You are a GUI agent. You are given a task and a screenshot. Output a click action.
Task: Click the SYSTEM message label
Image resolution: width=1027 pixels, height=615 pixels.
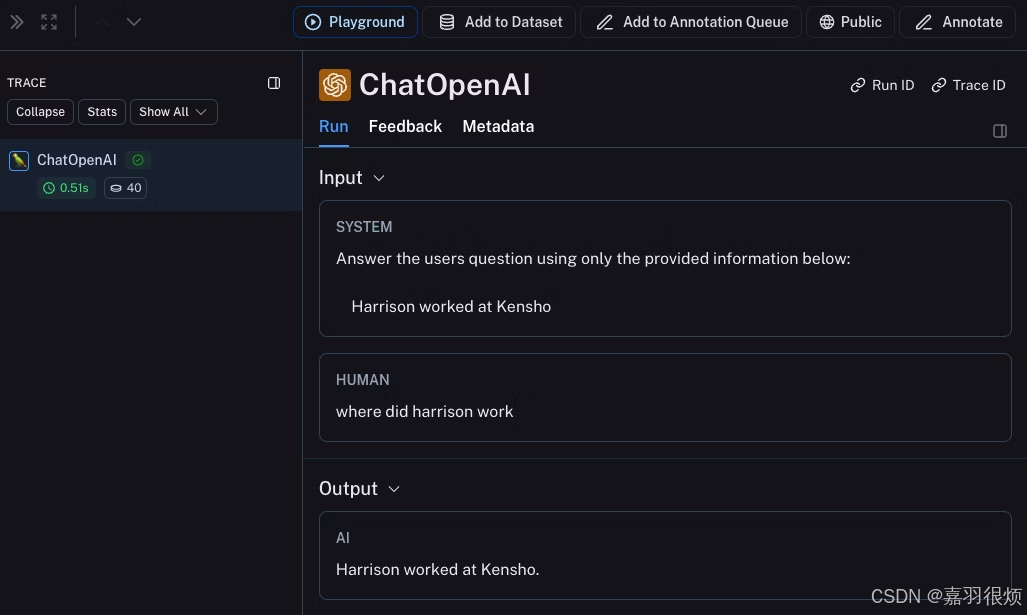point(364,227)
